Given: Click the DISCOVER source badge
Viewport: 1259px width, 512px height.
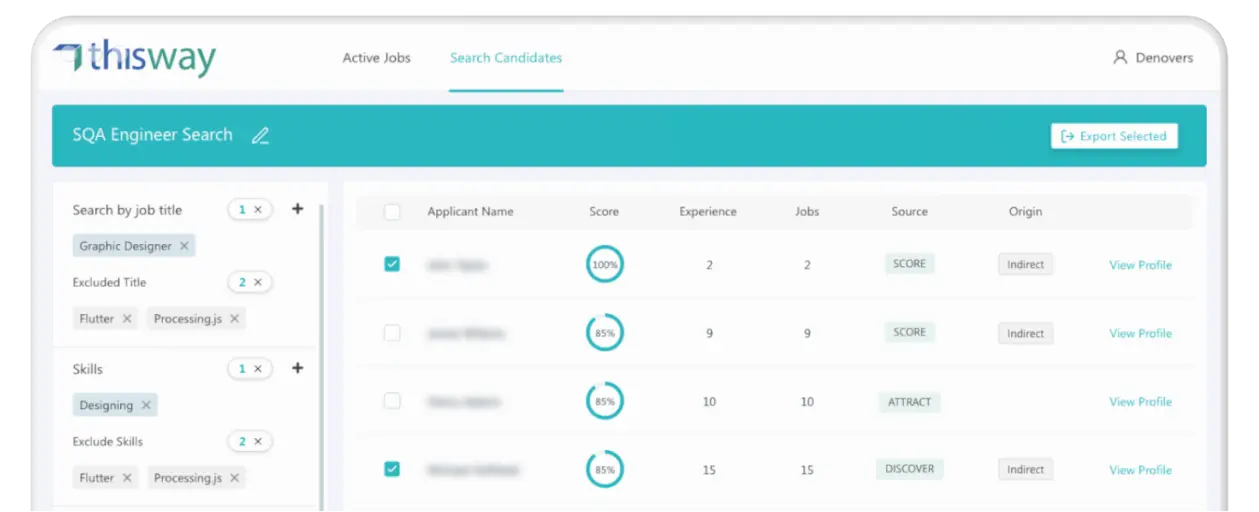Looking at the screenshot, I should pyautogui.click(x=910, y=468).
